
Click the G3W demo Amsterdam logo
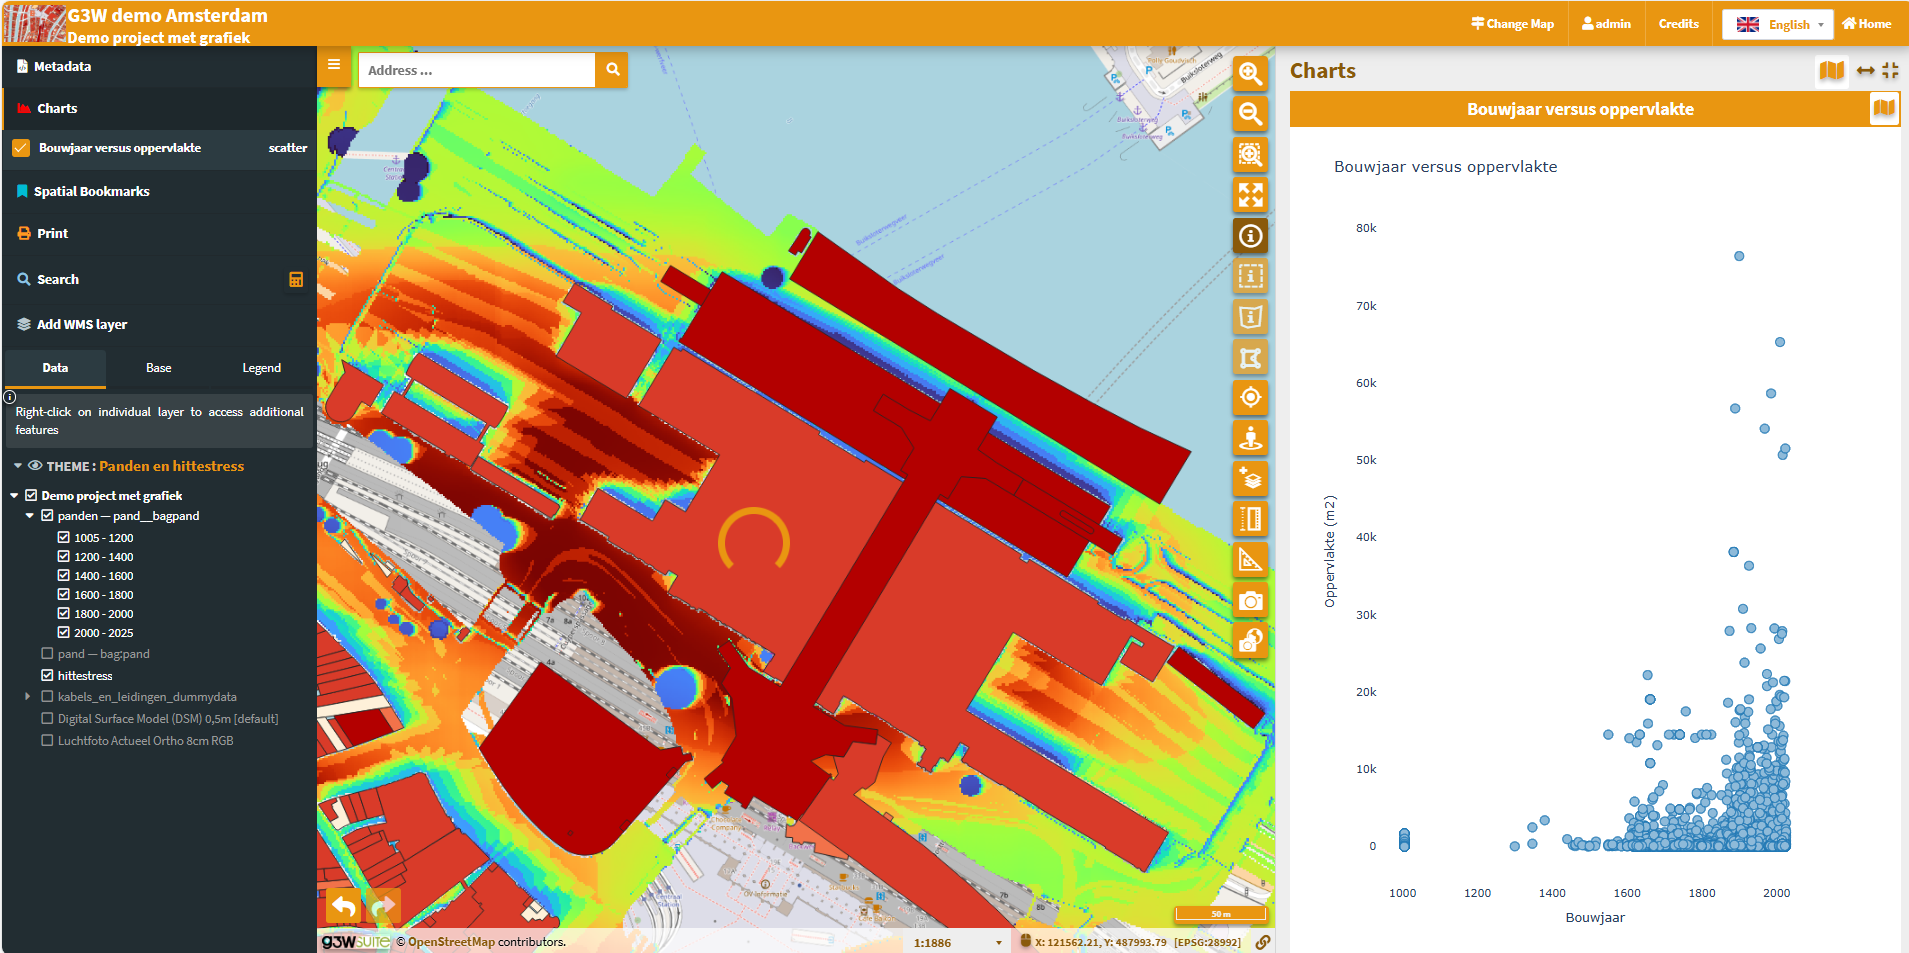pos(34,23)
